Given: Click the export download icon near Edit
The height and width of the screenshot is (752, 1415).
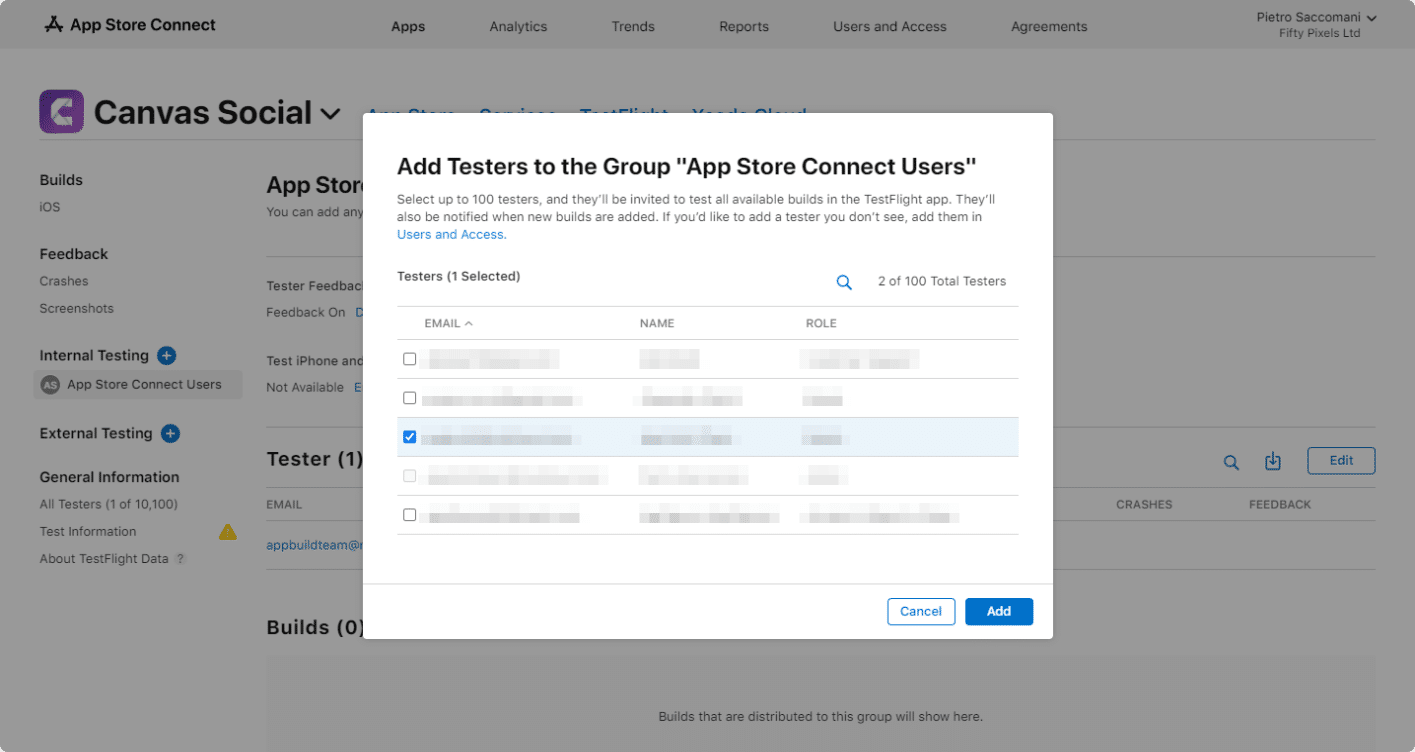Looking at the screenshot, I should coord(1273,461).
